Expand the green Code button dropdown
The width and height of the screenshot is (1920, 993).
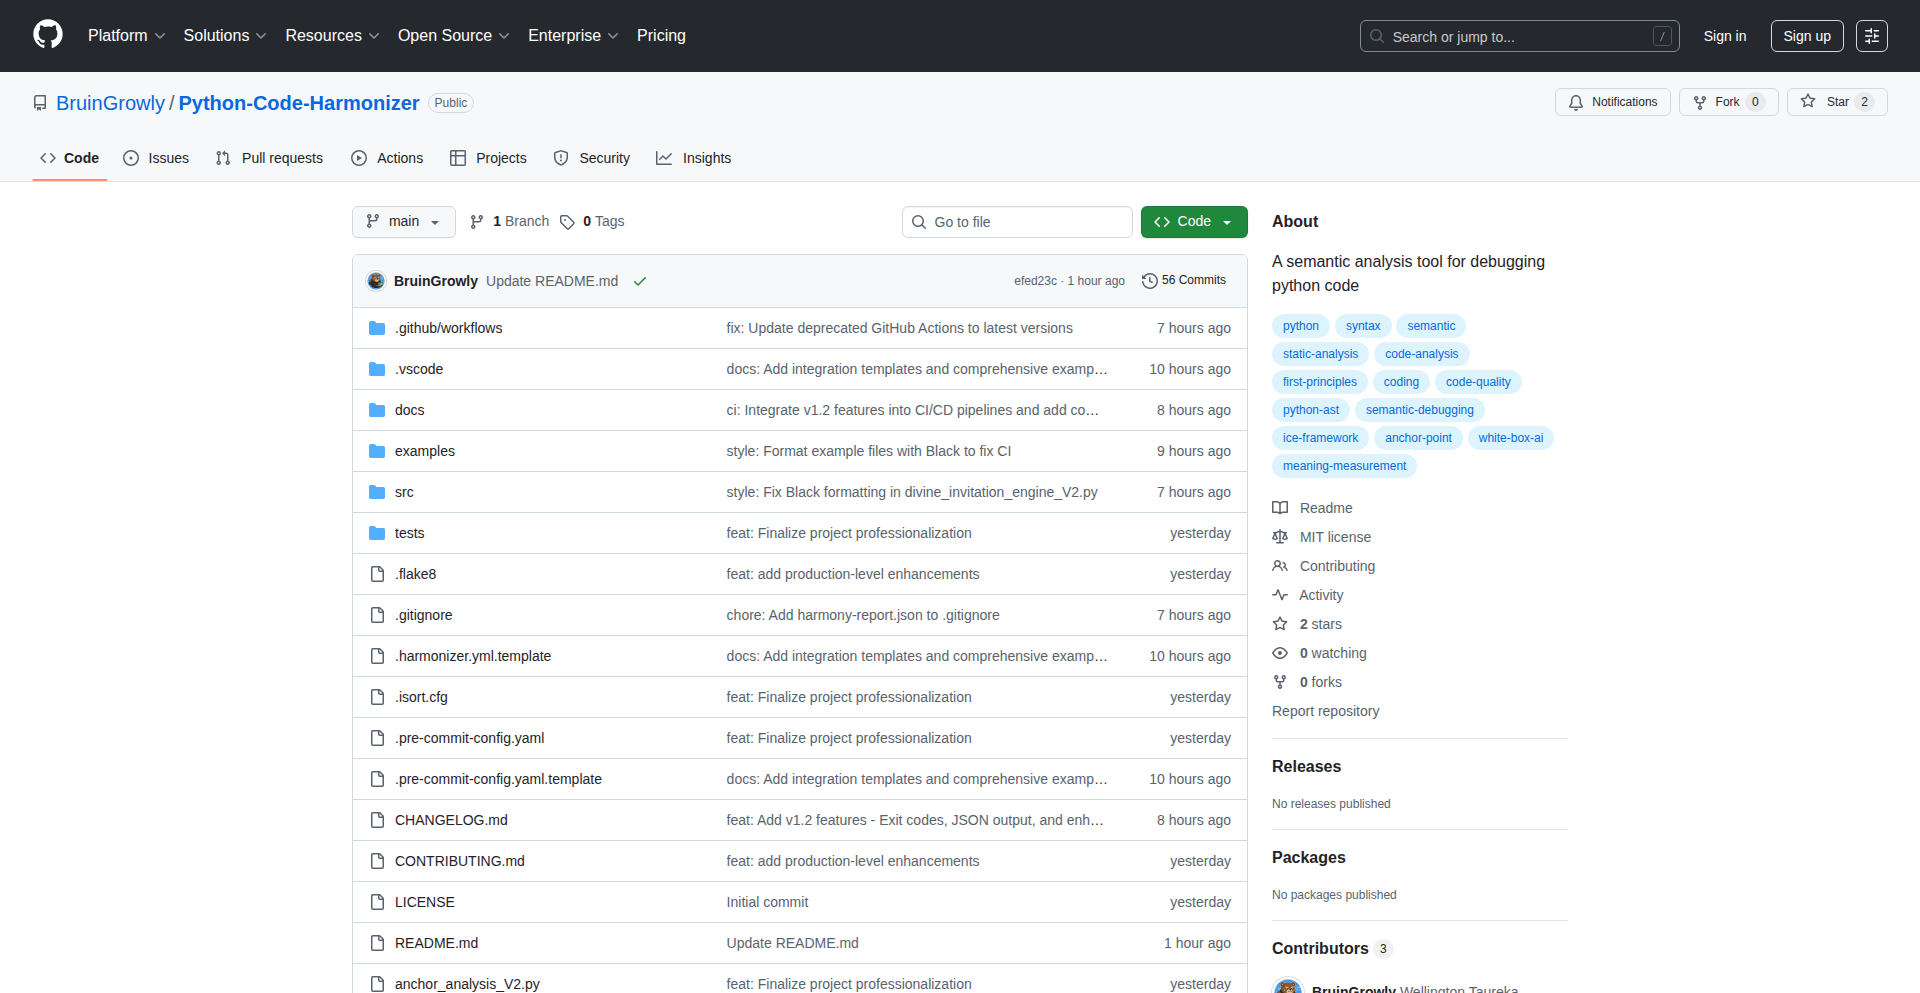click(x=1228, y=221)
